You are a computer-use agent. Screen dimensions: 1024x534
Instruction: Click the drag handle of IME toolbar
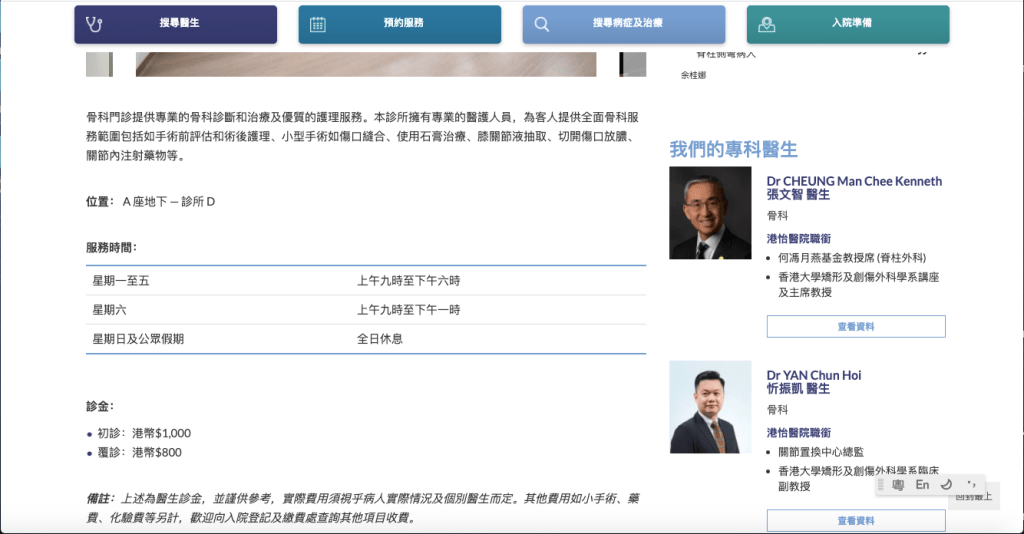click(x=881, y=485)
